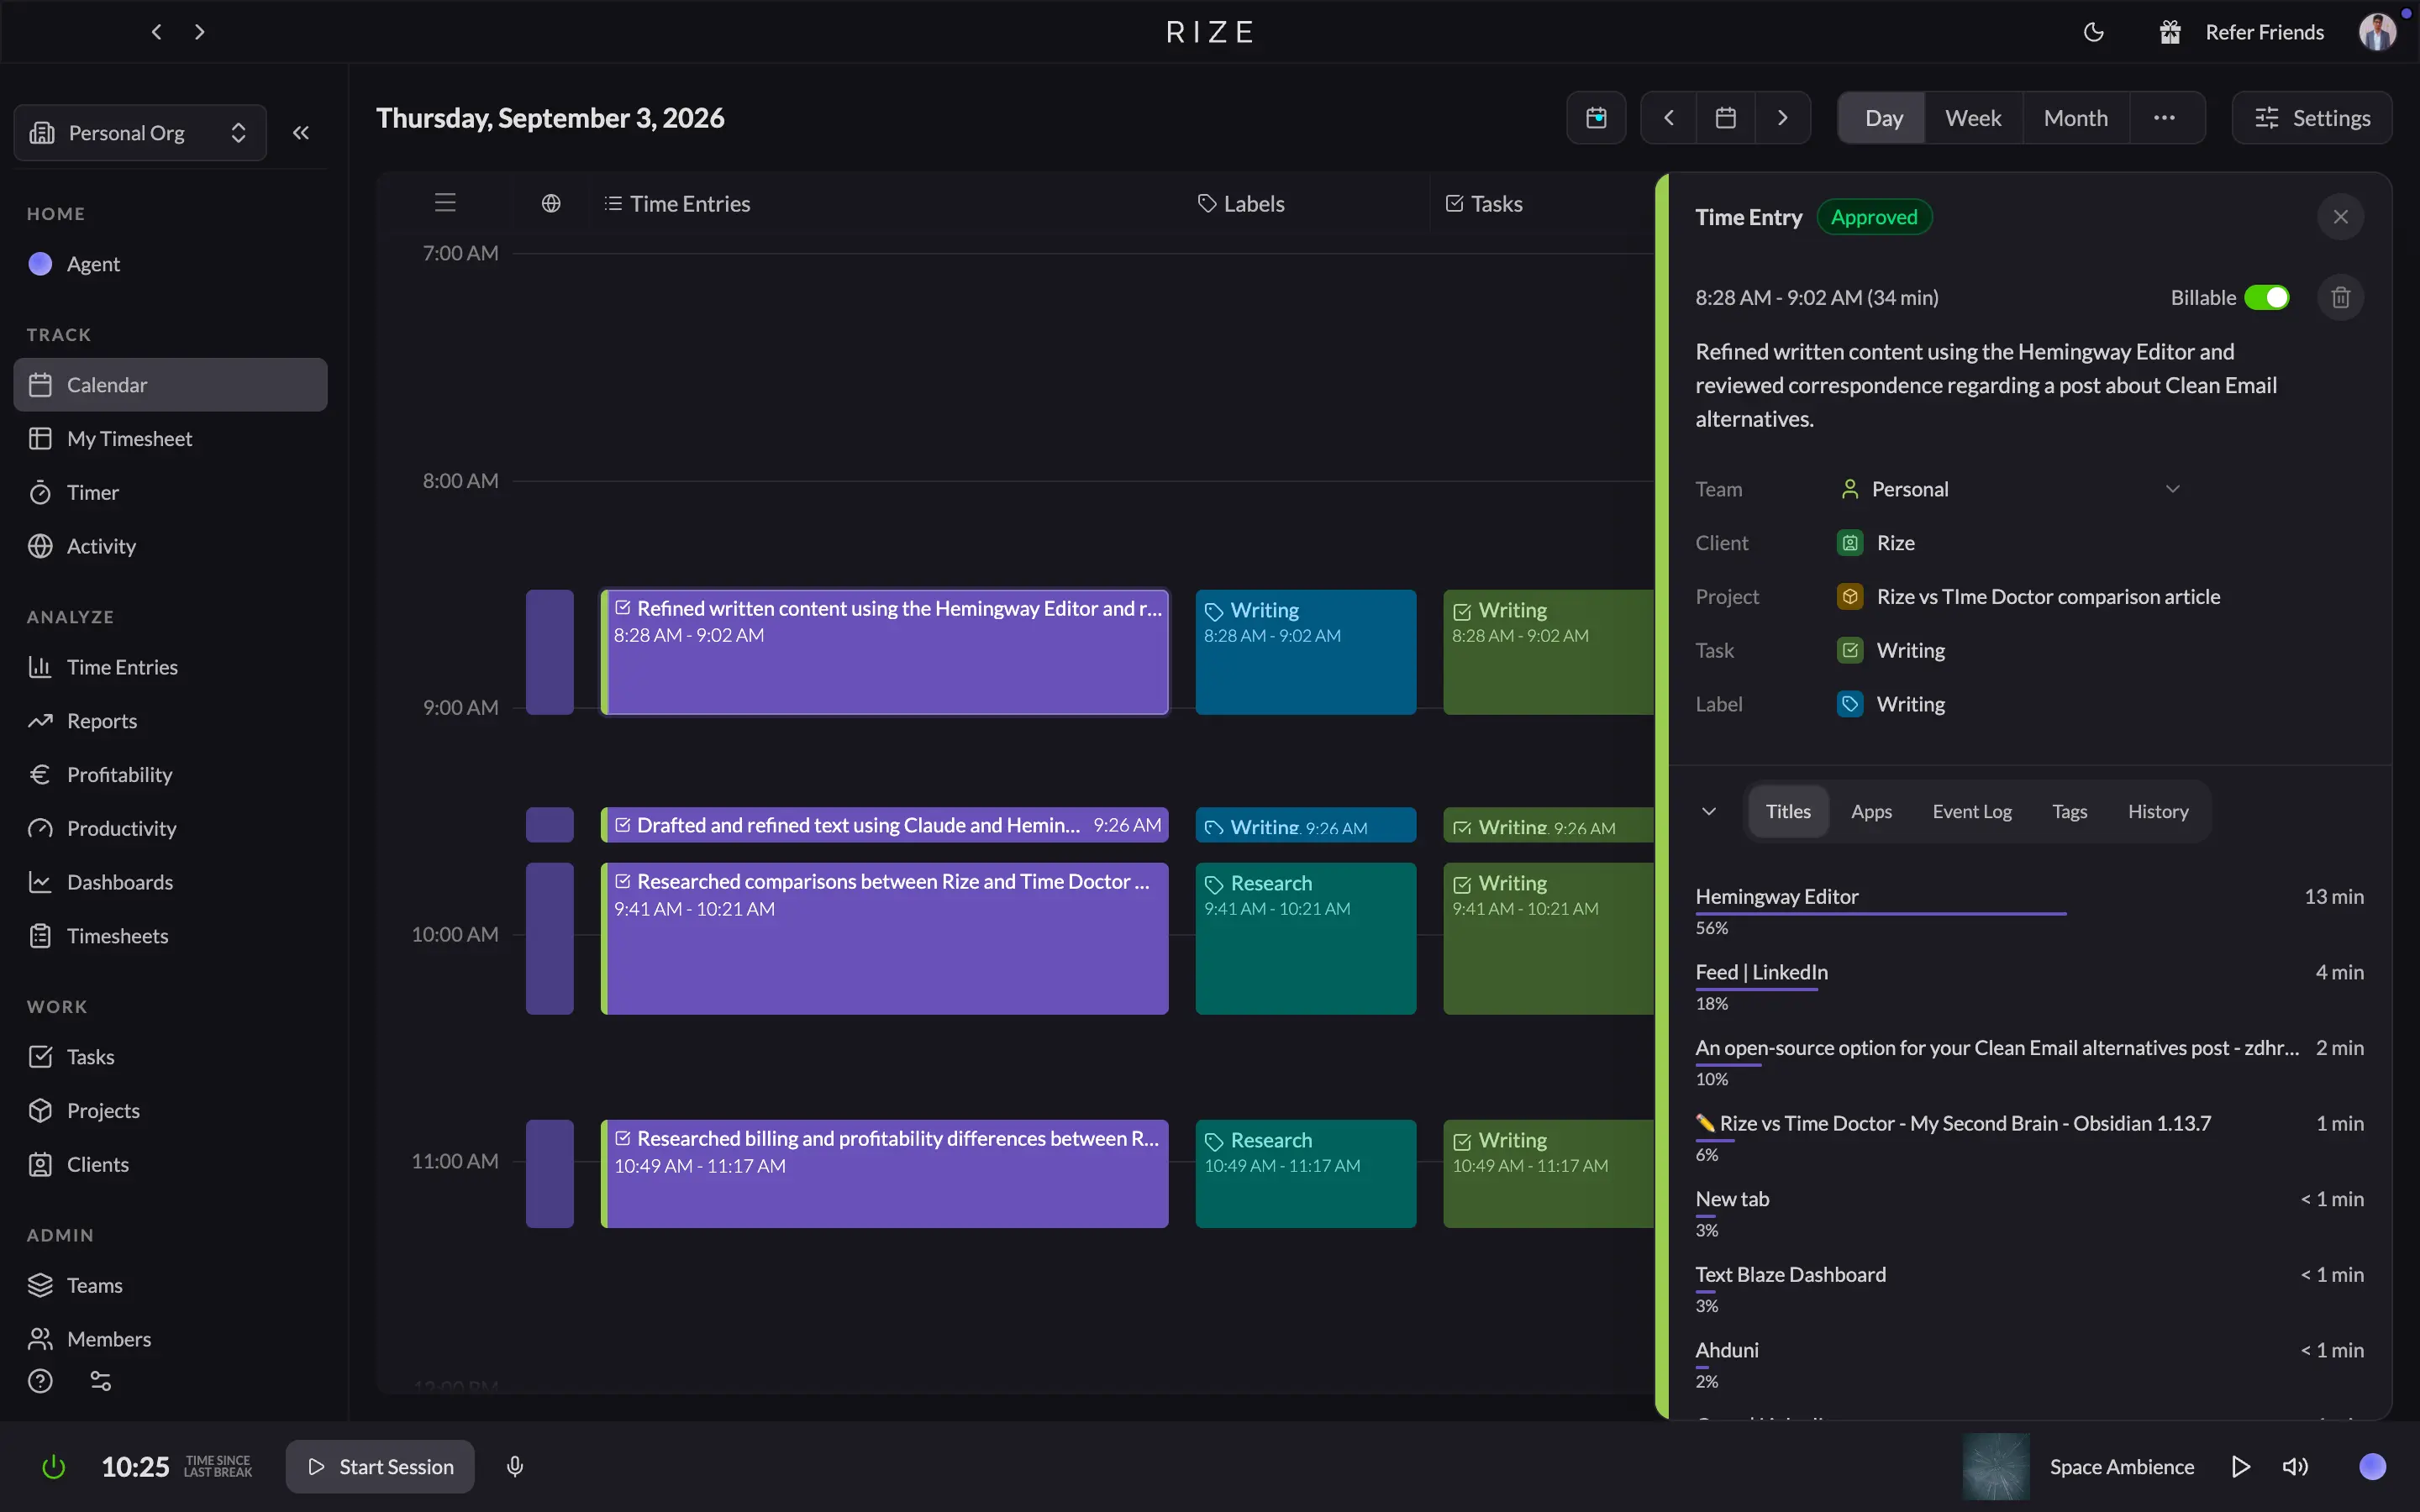Viewport: 2420px width, 1512px height.
Task: Change the Label Writing field
Action: (1891, 705)
